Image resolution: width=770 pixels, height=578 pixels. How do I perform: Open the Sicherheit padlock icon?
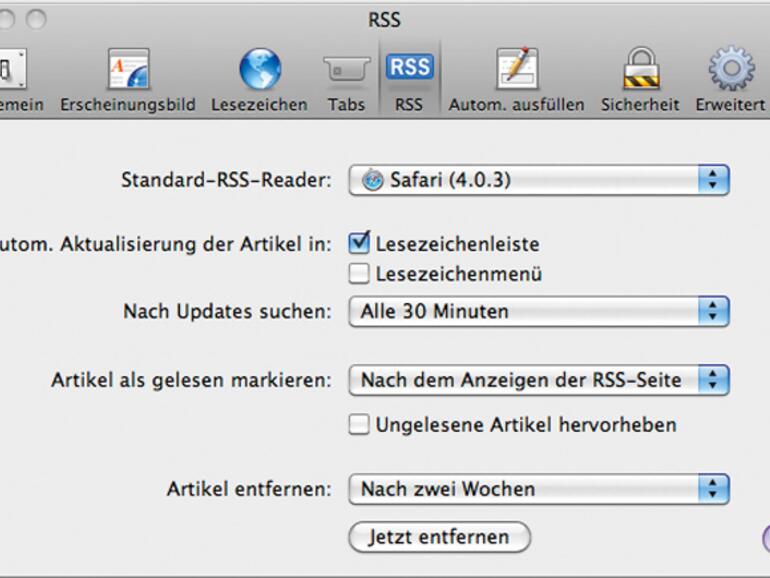[x=641, y=68]
